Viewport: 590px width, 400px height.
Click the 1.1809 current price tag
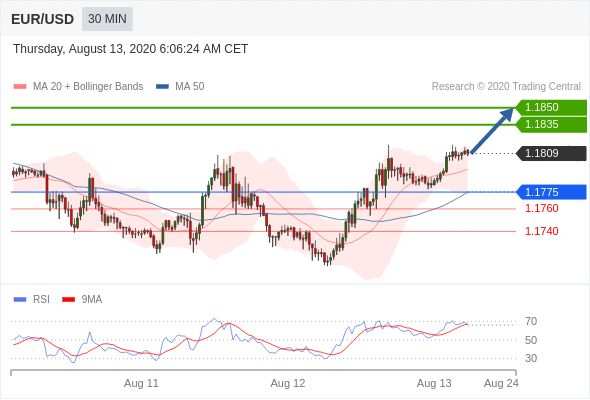[551, 153]
